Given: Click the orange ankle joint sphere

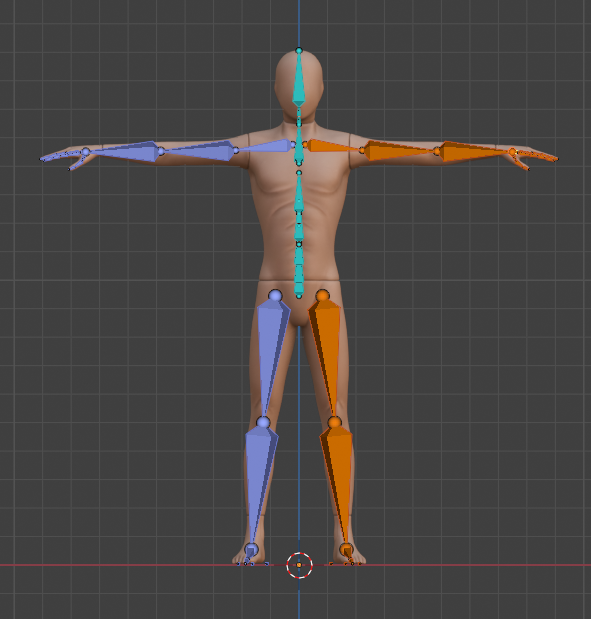Looking at the screenshot, I should pos(346,549).
